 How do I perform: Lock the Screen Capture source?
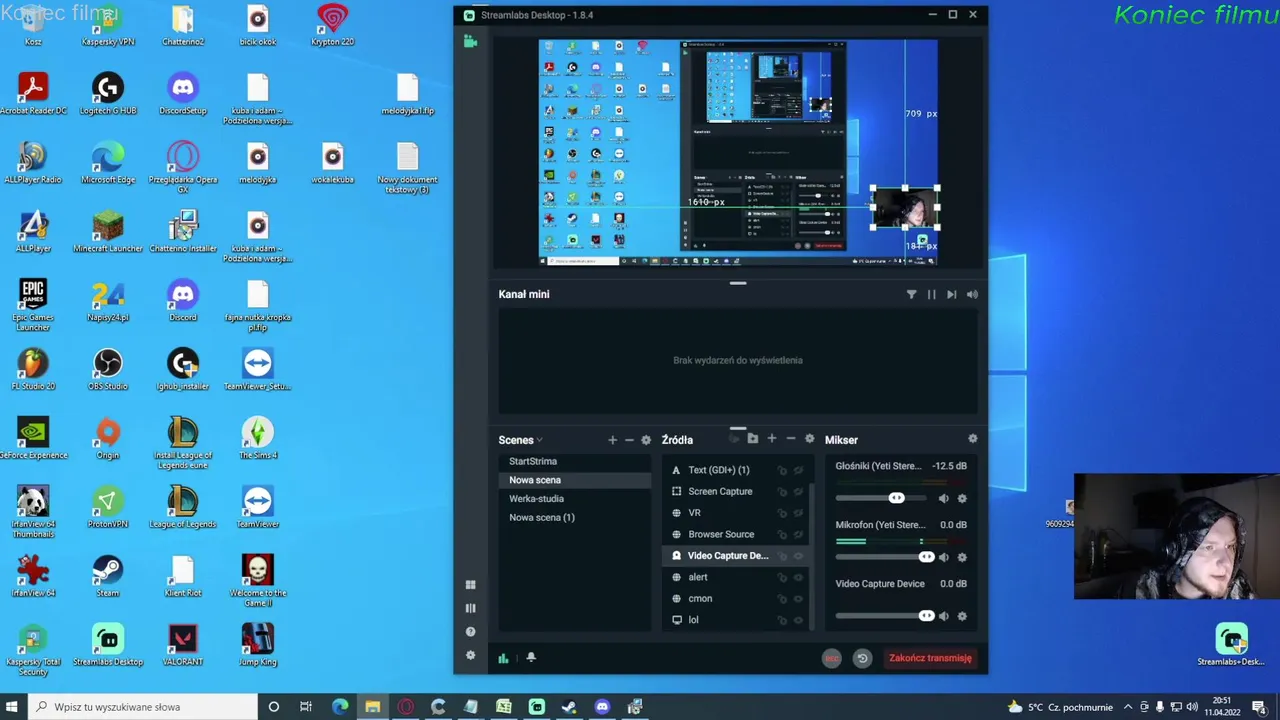pyautogui.click(x=783, y=492)
